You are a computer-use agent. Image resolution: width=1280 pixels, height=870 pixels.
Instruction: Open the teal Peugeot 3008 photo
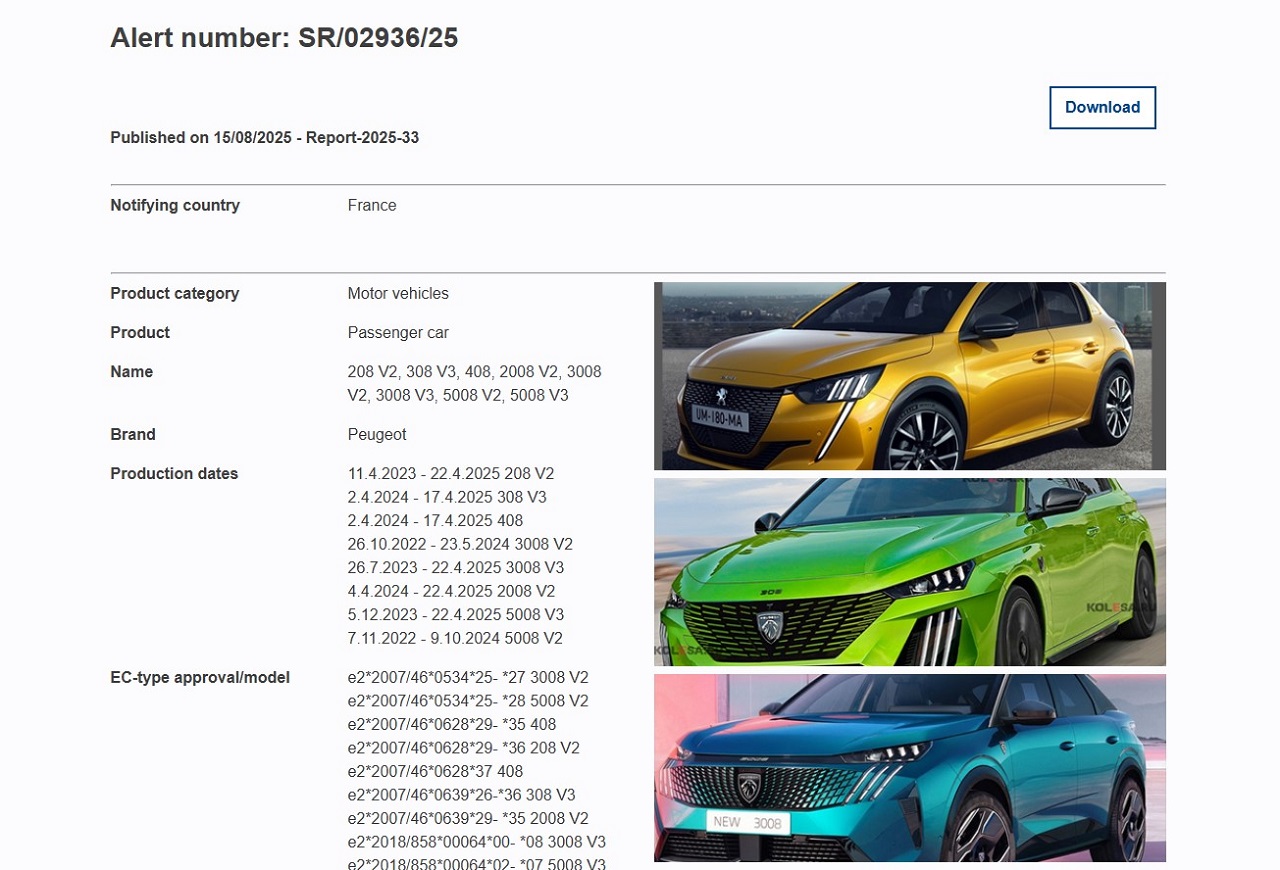click(x=910, y=768)
